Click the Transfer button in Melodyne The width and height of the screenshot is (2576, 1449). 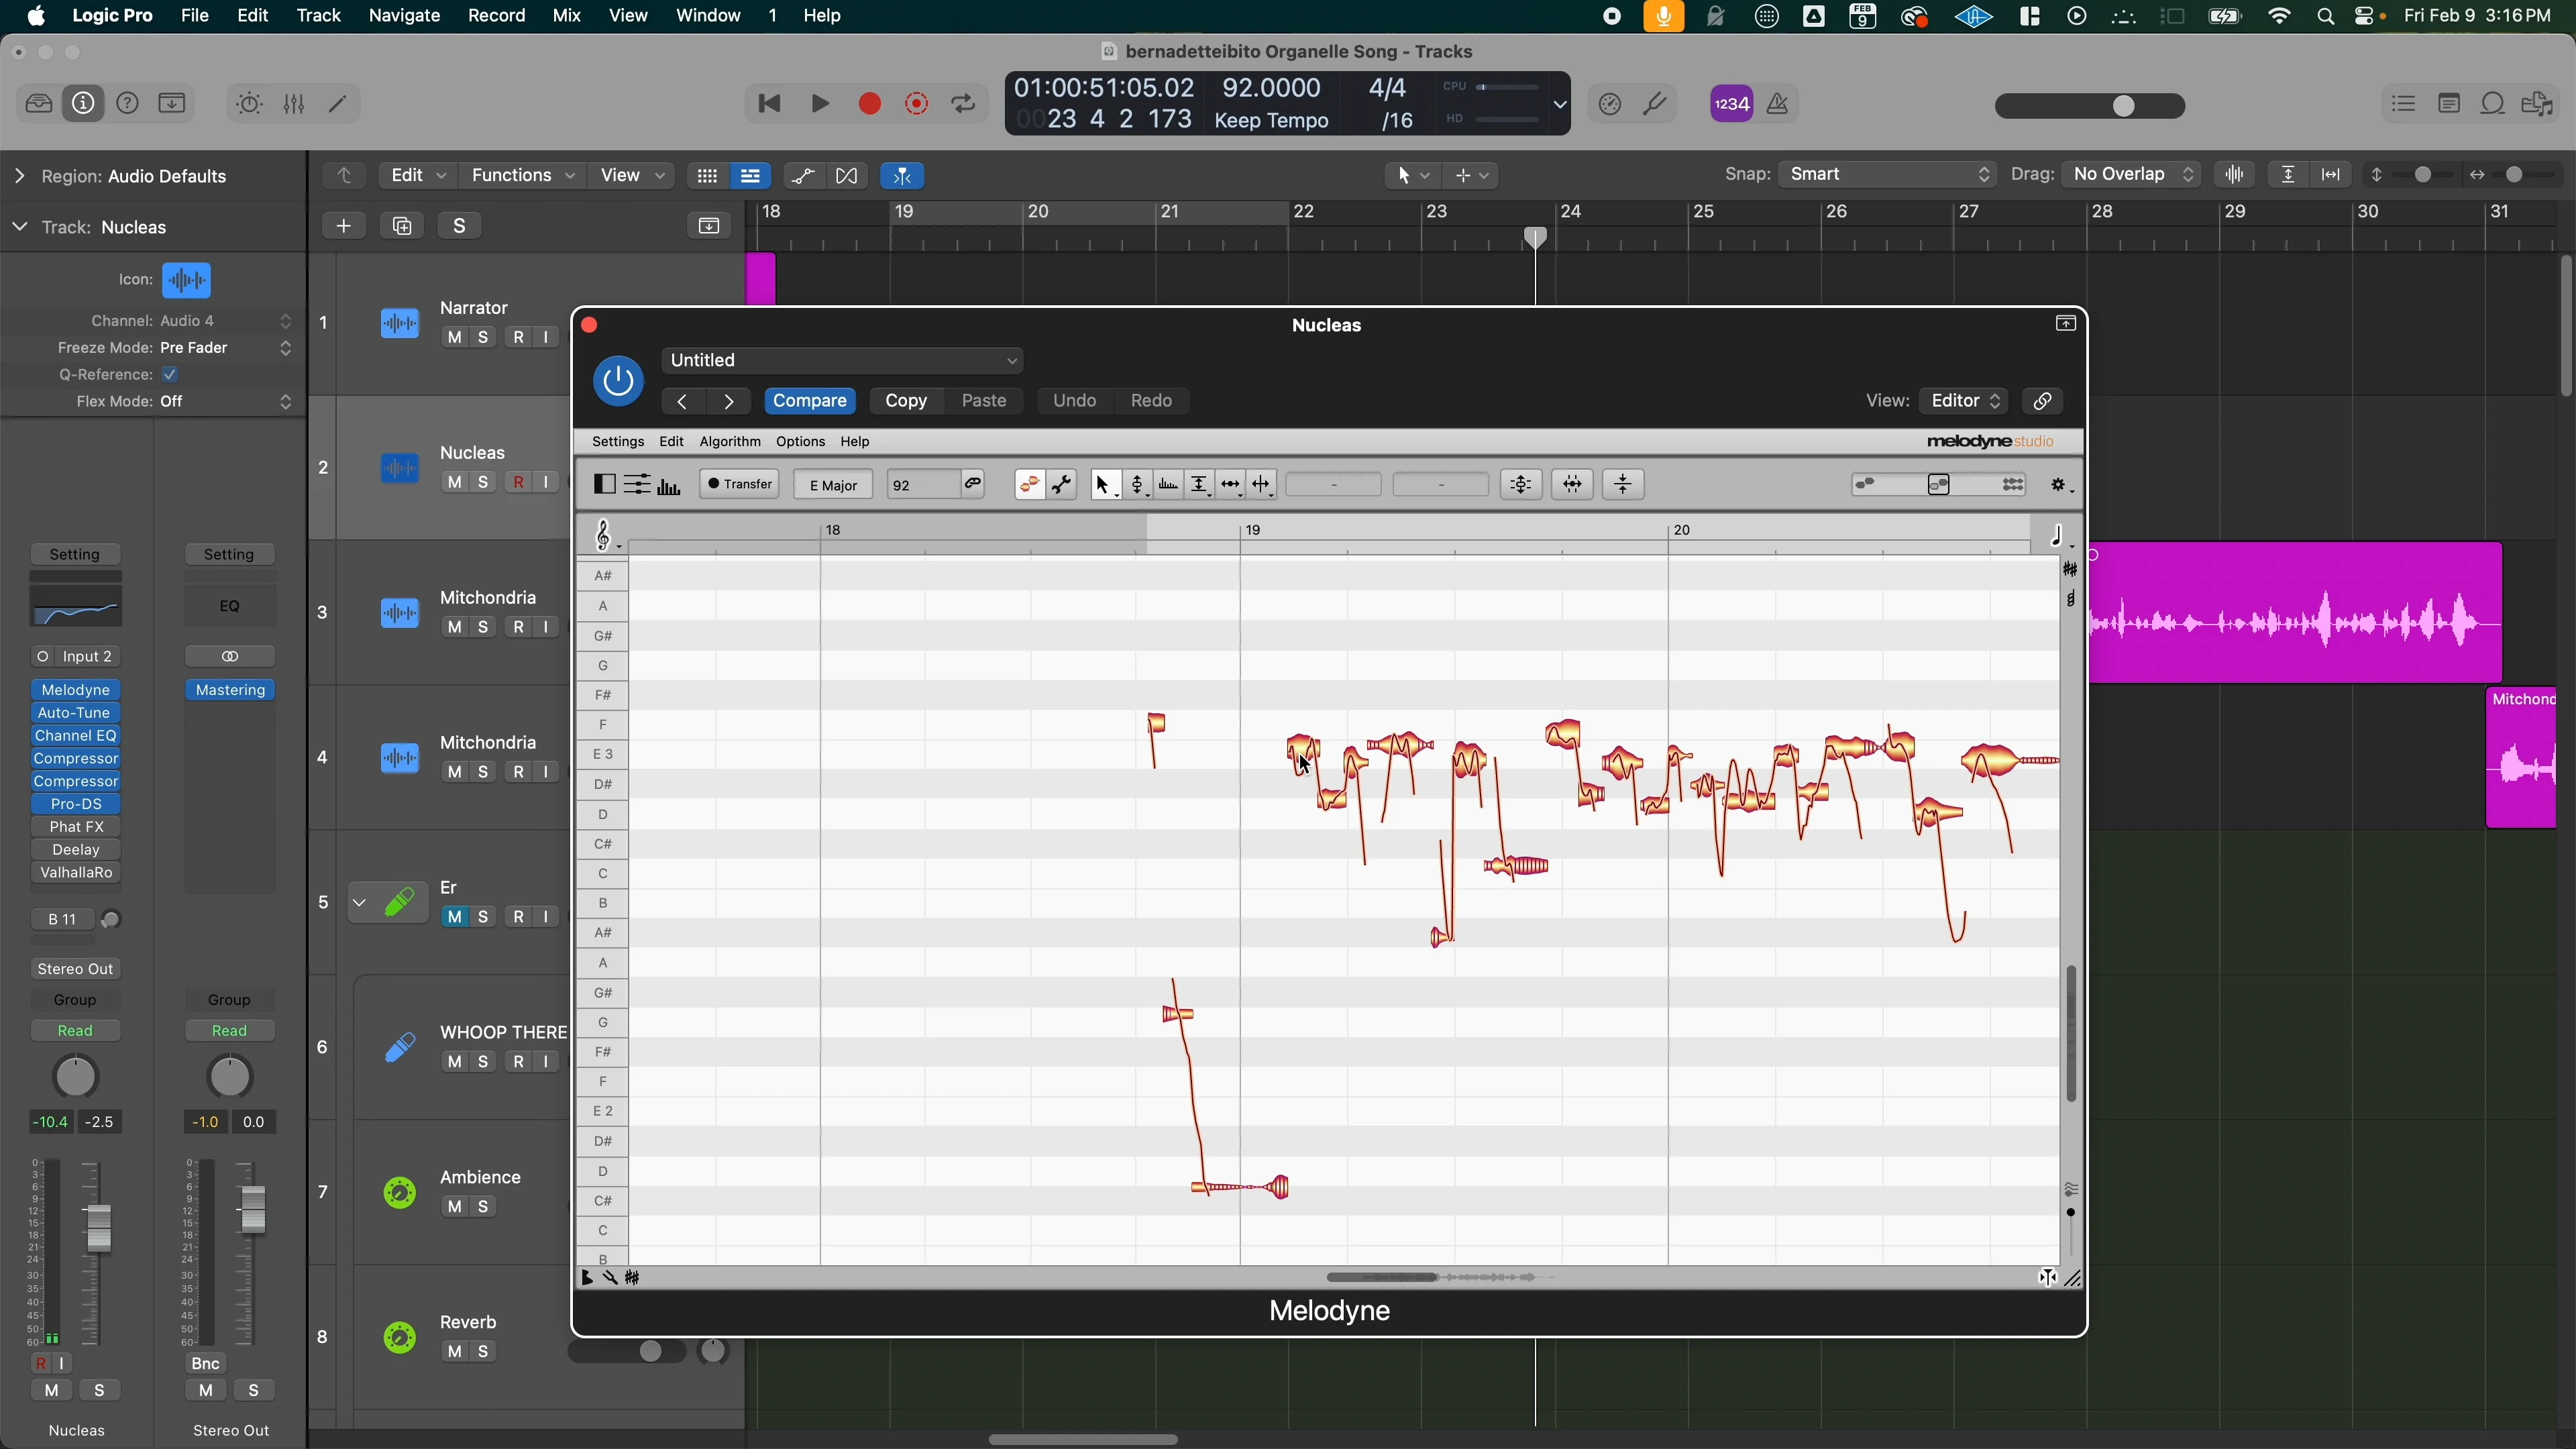(x=739, y=485)
